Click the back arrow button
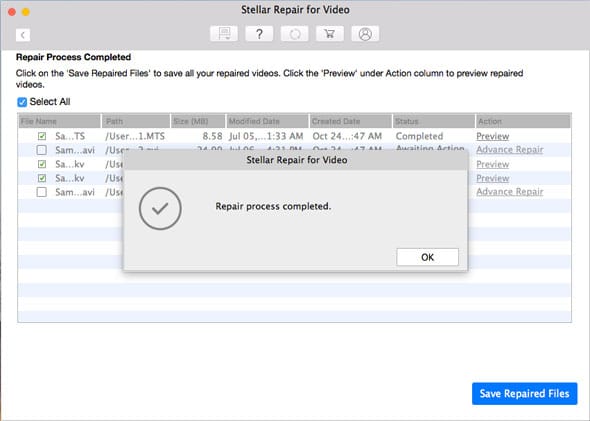 click(x=23, y=35)
